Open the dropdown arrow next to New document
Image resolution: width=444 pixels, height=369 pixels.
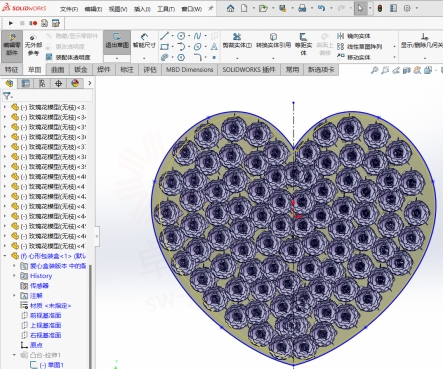[x=254, y=8]
